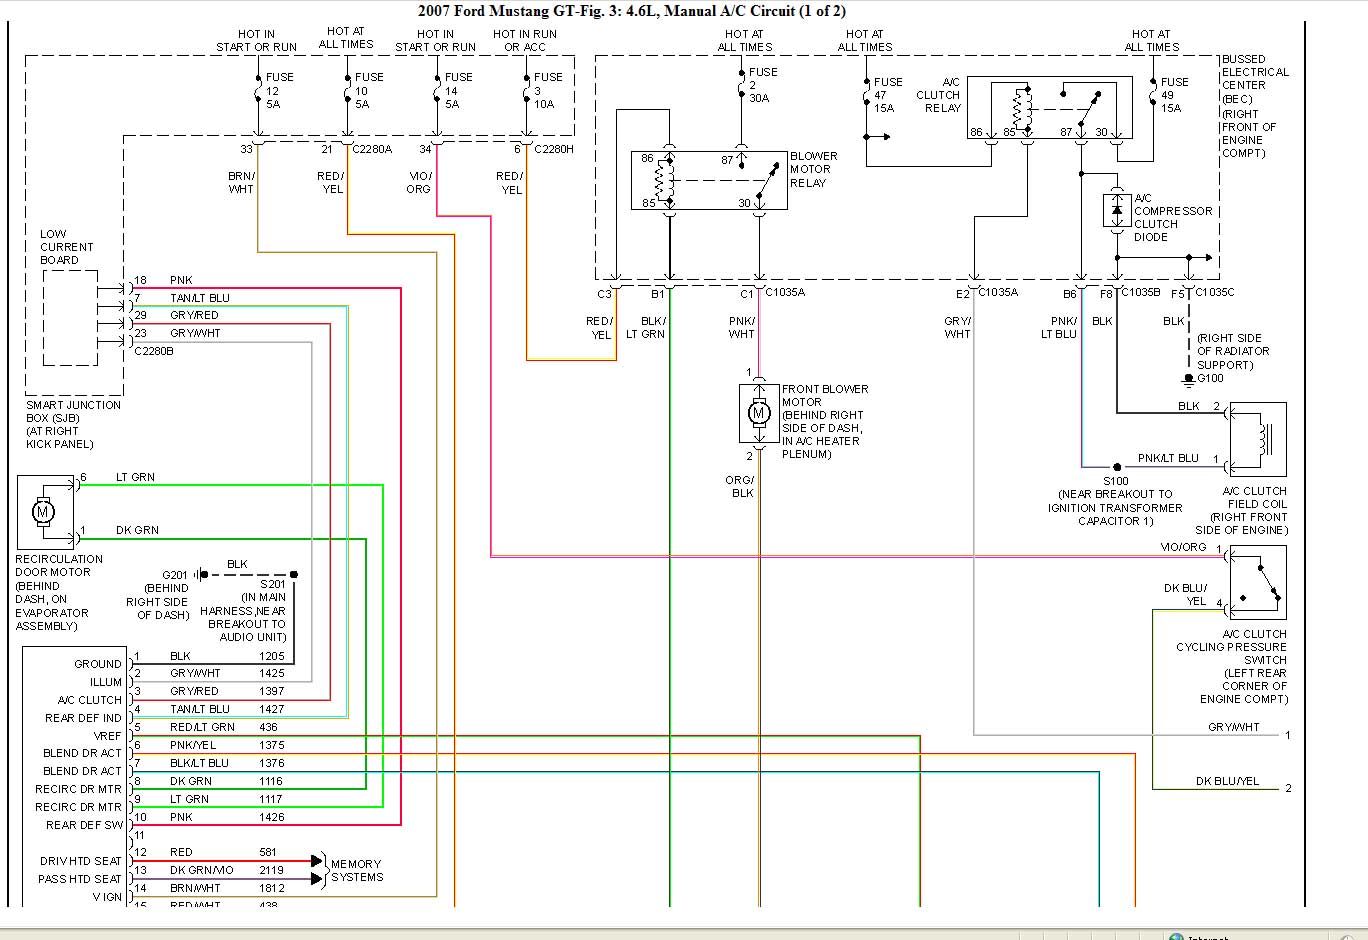Click the Smart Junction Box label

[x=72, y=424]
